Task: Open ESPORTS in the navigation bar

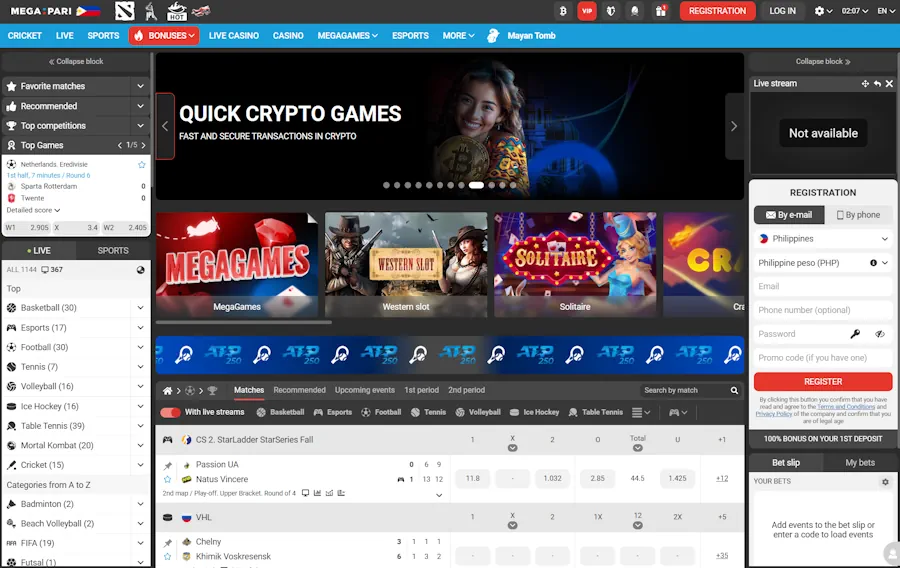Action: [x=410, y=36]
